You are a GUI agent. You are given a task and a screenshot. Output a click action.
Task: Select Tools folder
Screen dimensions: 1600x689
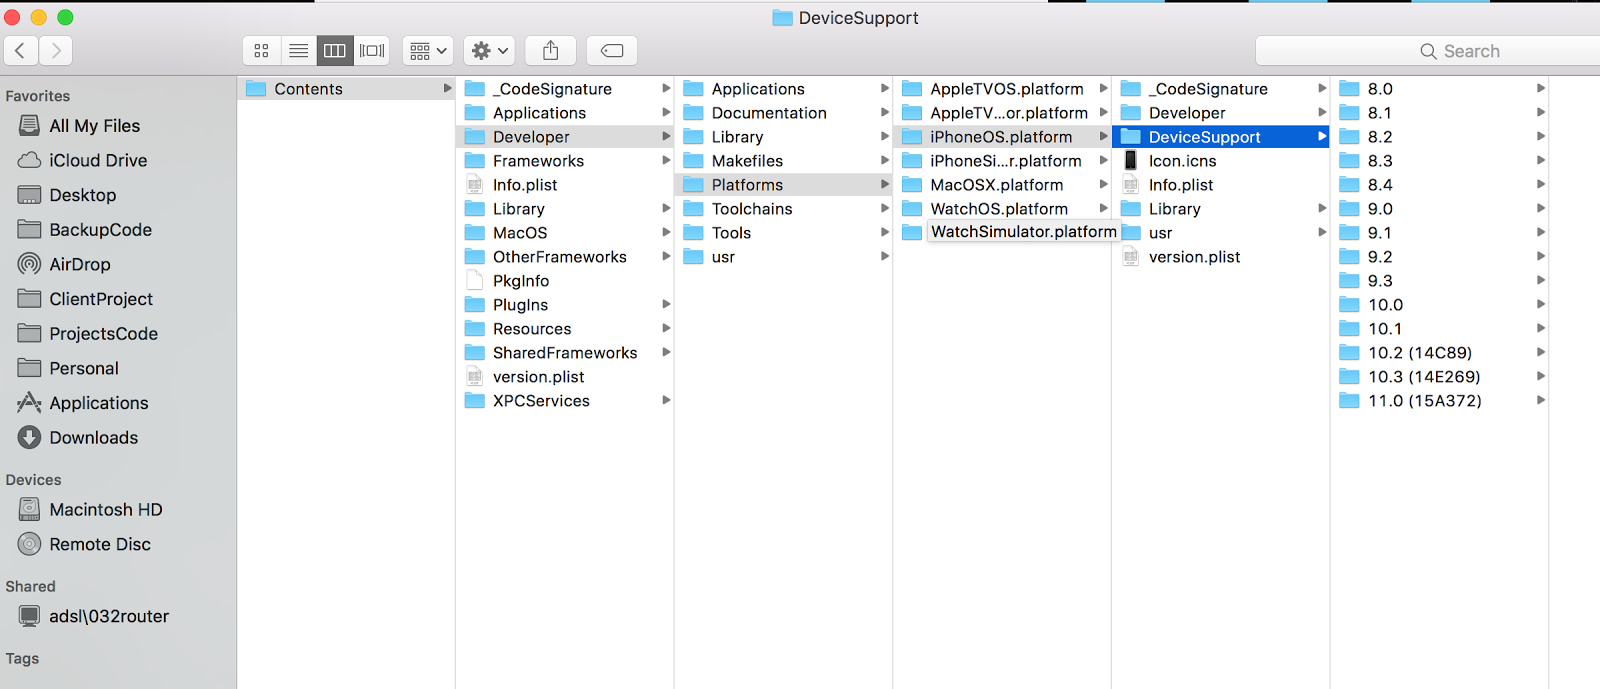[x=784, y=233]
